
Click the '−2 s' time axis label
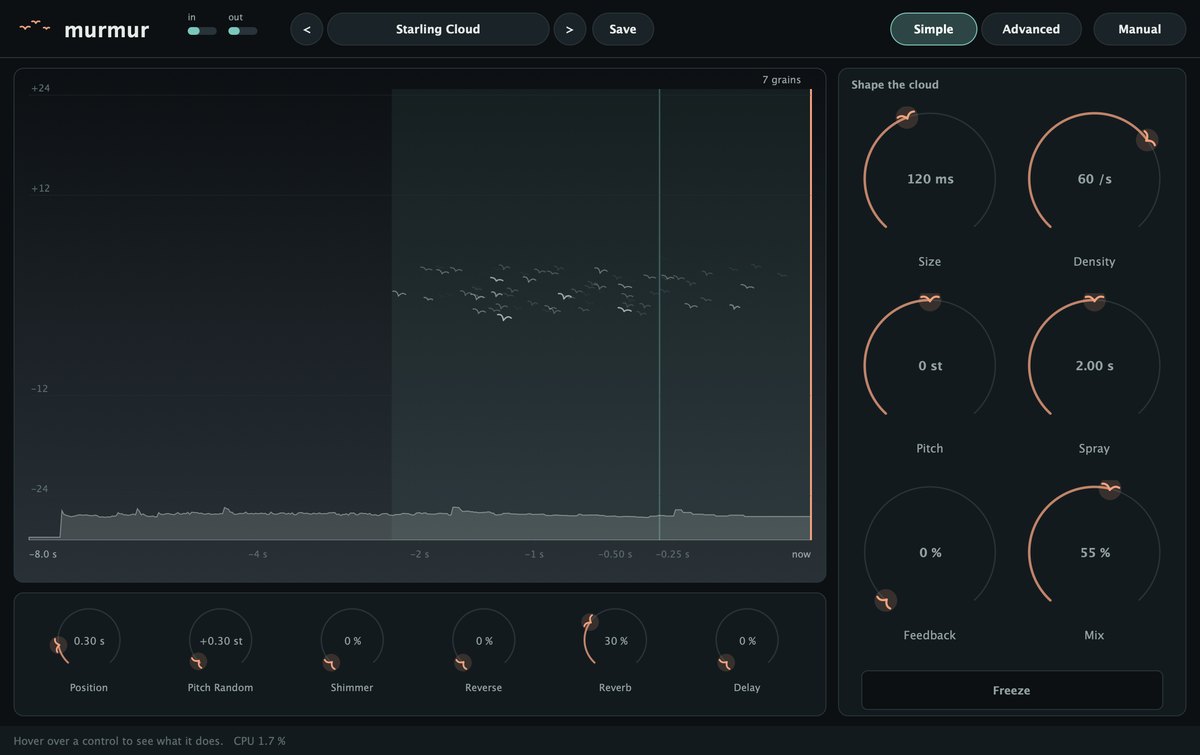pyautogui.click(x=420, y=554)
